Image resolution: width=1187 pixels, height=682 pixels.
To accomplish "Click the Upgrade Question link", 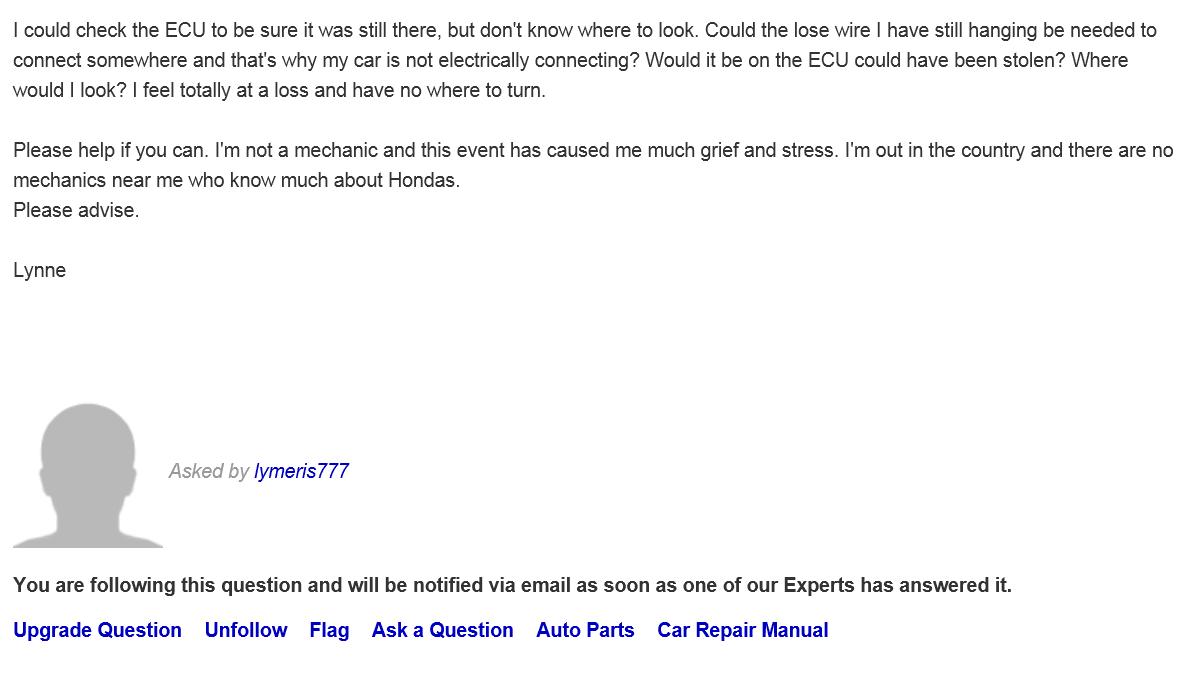I will tap(97, 630).
